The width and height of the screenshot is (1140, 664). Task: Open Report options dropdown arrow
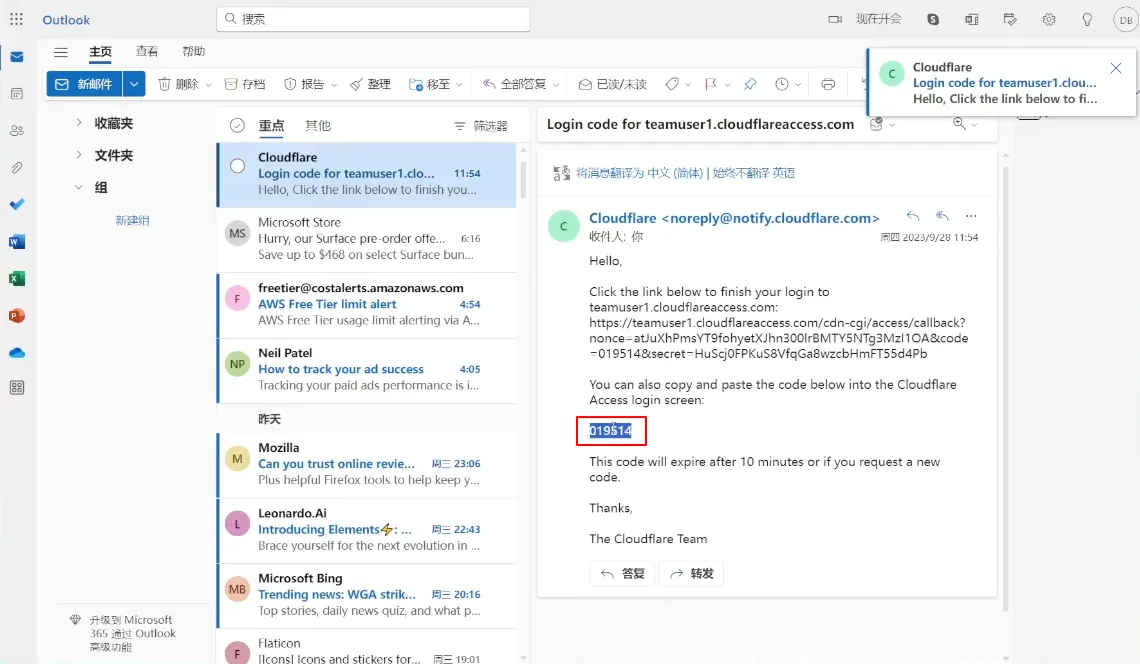click(x=334, y=85)
